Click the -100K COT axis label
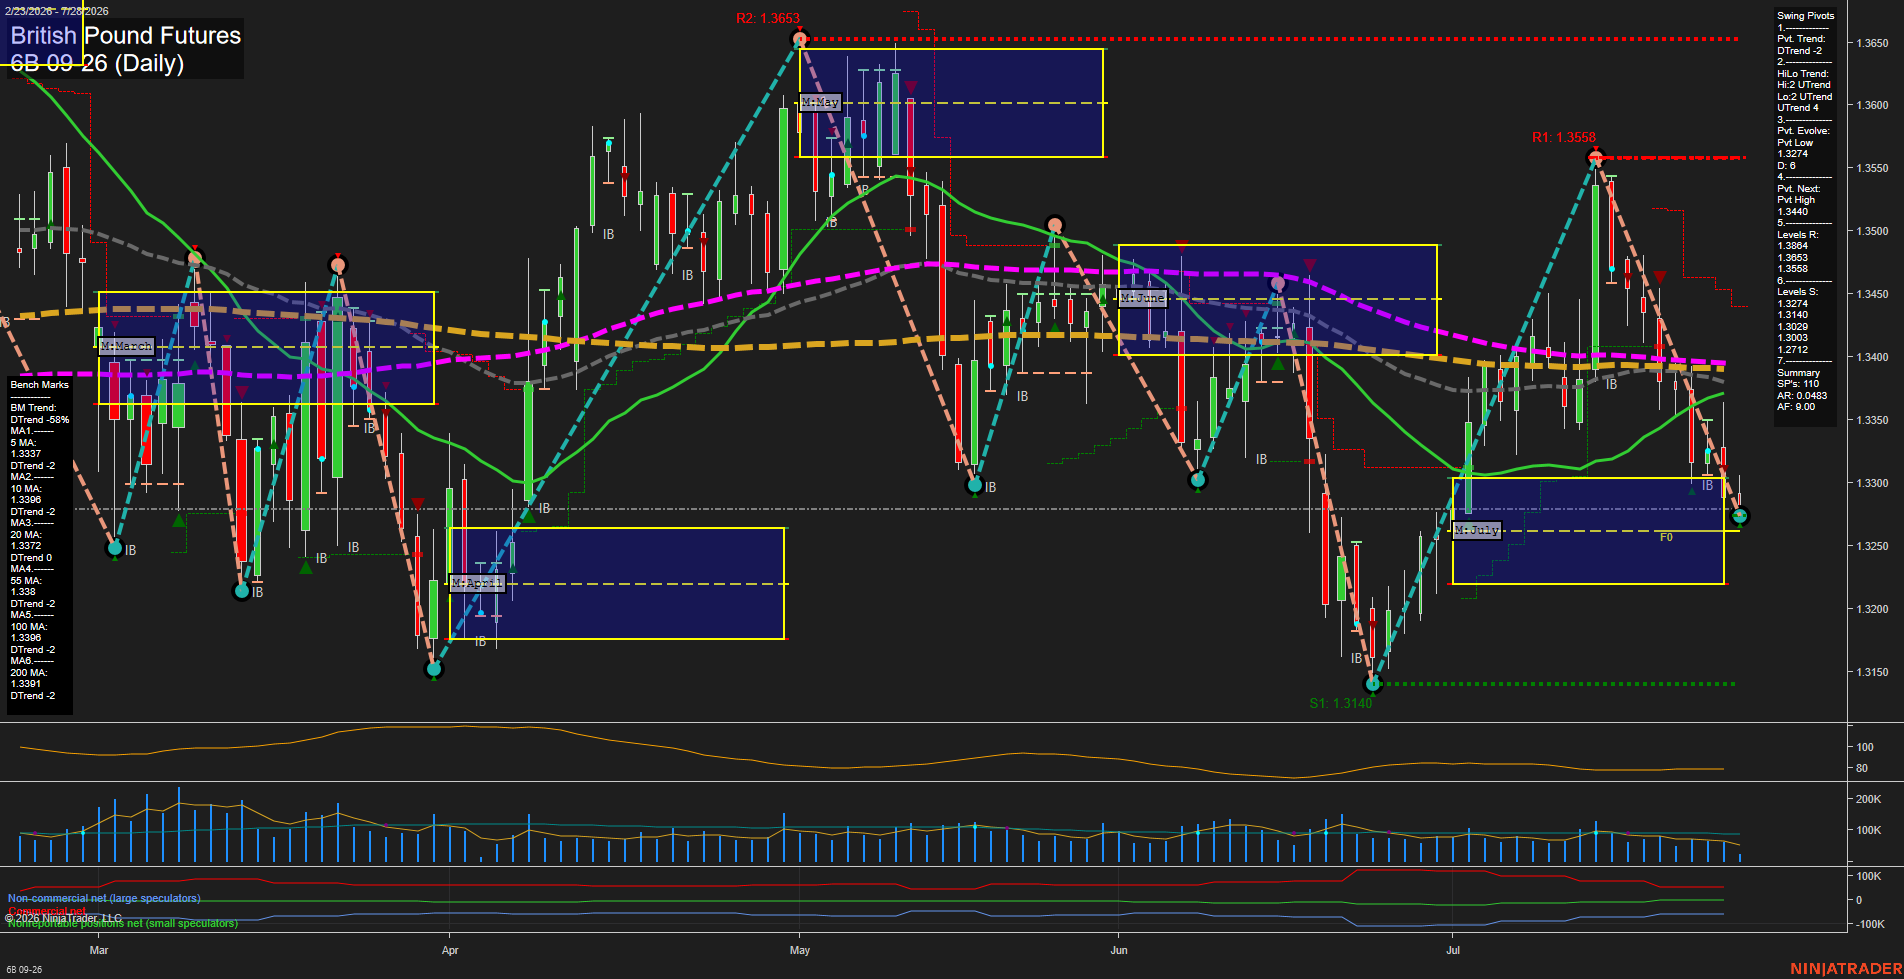Screen dimensions: 1904x979 coord(1871,924)
